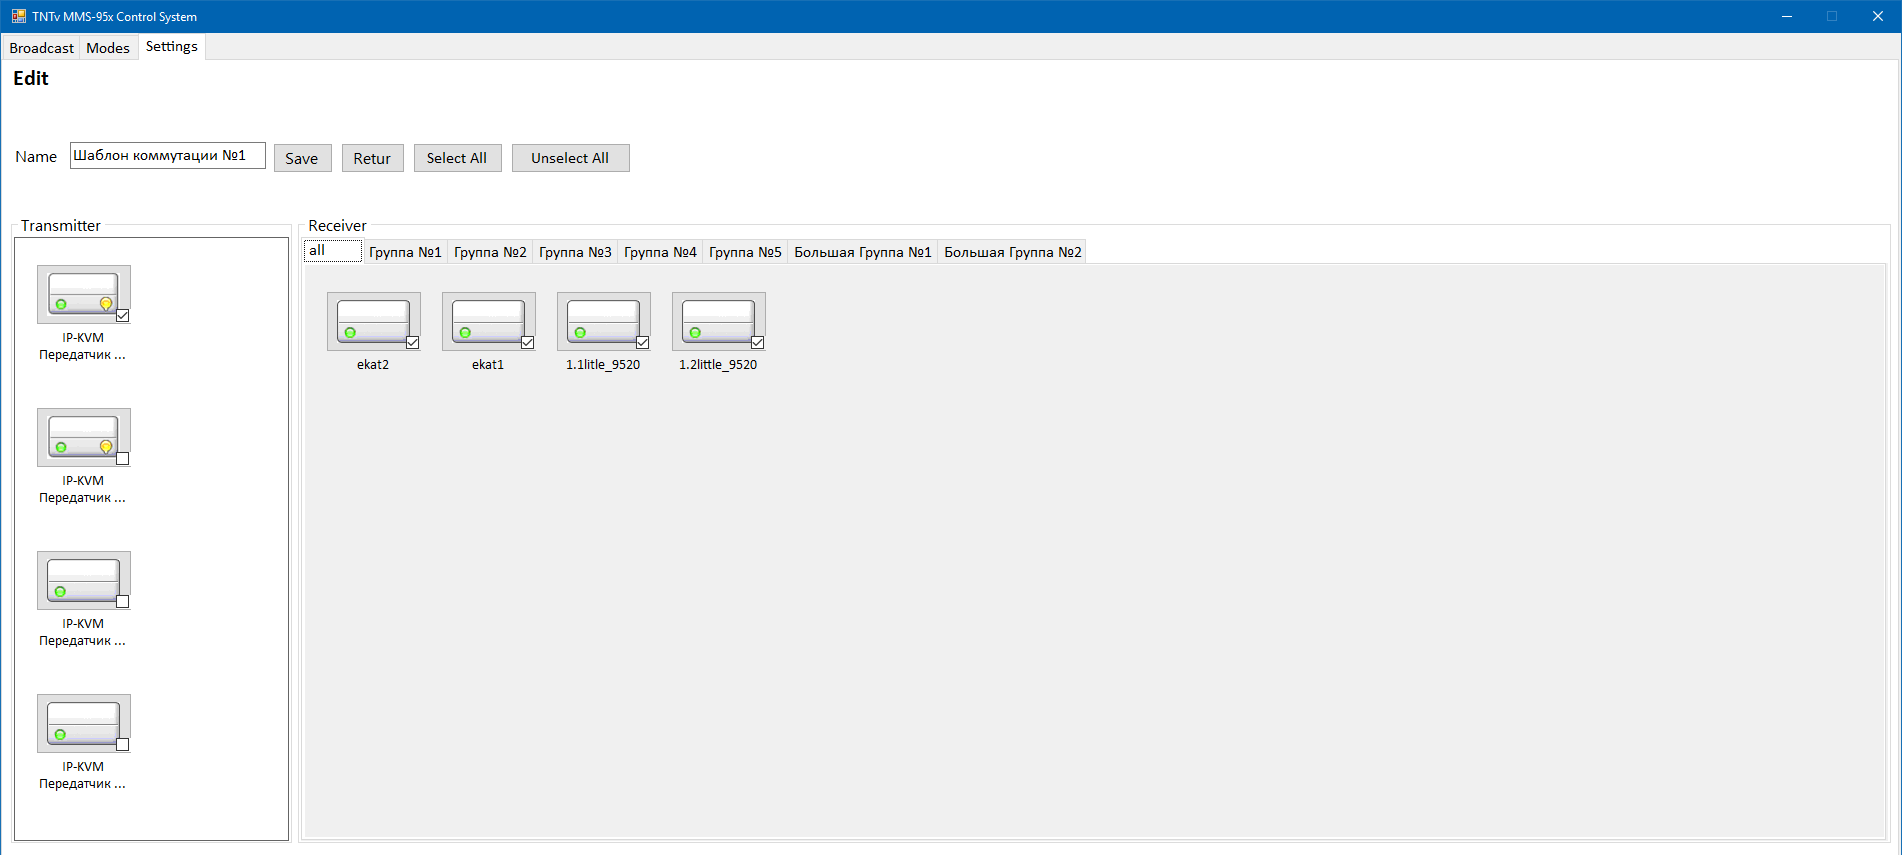Uncheck the ekat2 receiver checkbox
Screen dimensions: 1902x855
(x=413, y=343)
